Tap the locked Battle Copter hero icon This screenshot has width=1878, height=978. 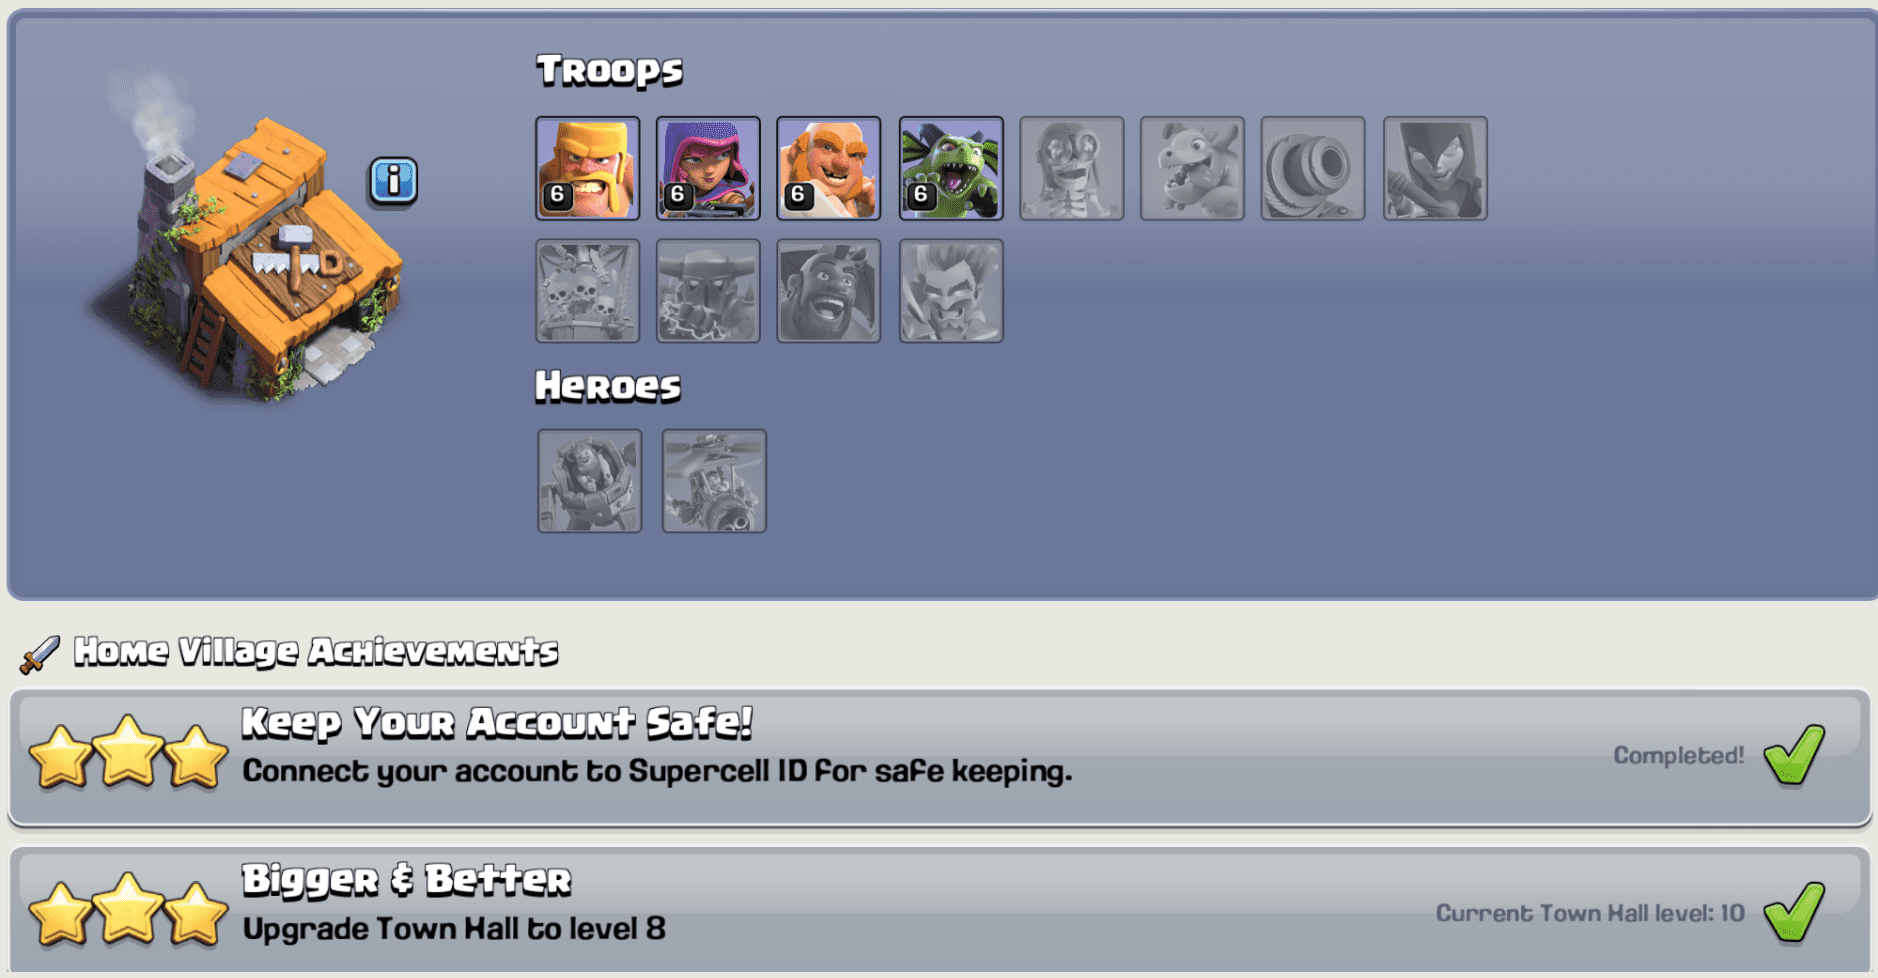tap(714, 481)
